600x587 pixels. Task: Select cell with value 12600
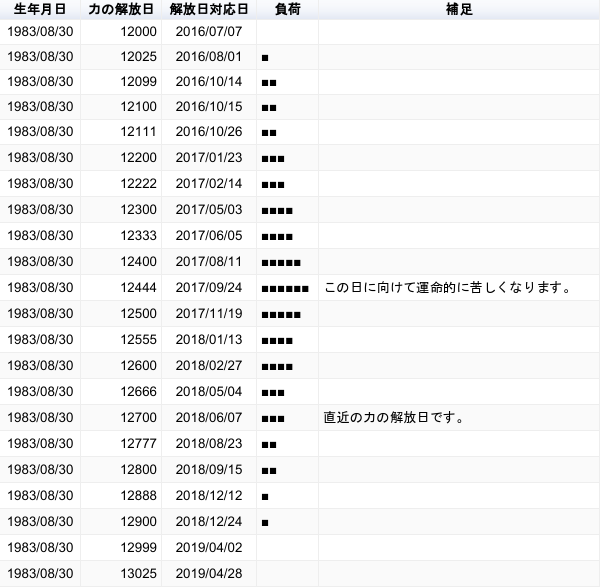pyautogui.click(x=121, y=365)
